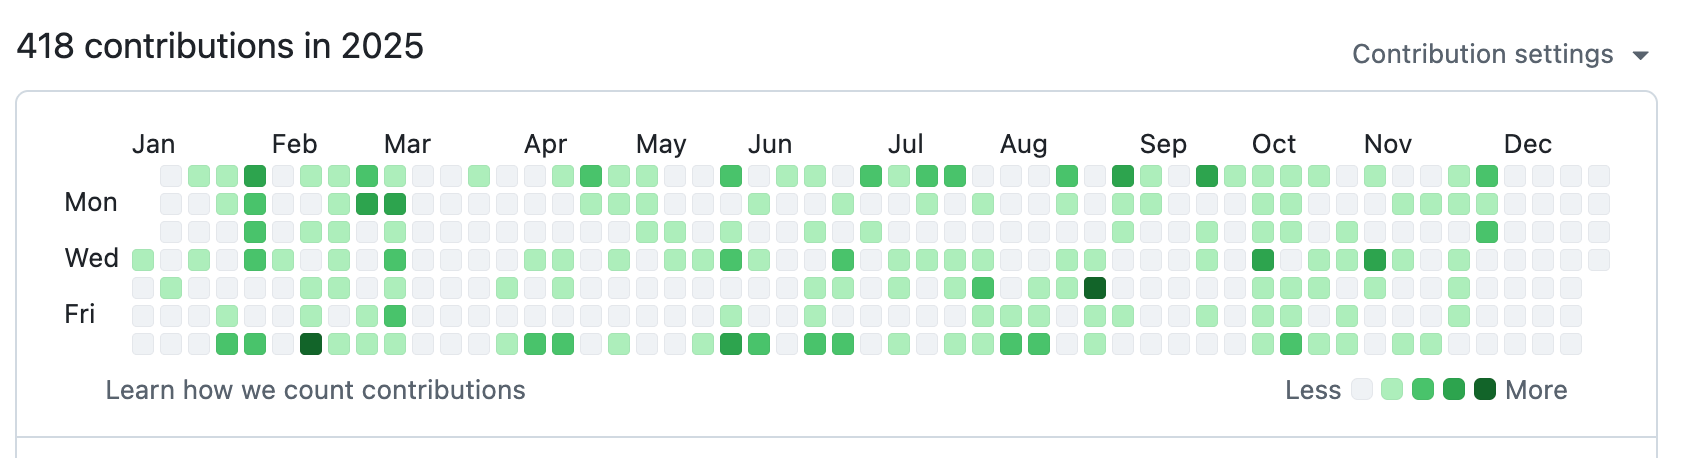
Task: Click the darkest green legend swatch
Action: click(x=1485, y=389)
